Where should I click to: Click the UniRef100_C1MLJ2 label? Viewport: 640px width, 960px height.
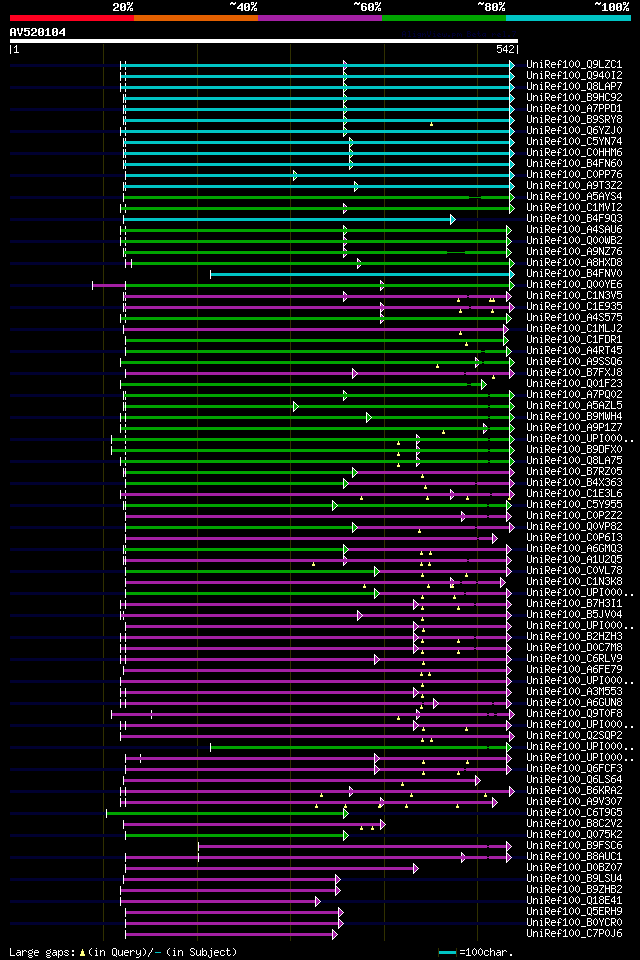(574, 329)
